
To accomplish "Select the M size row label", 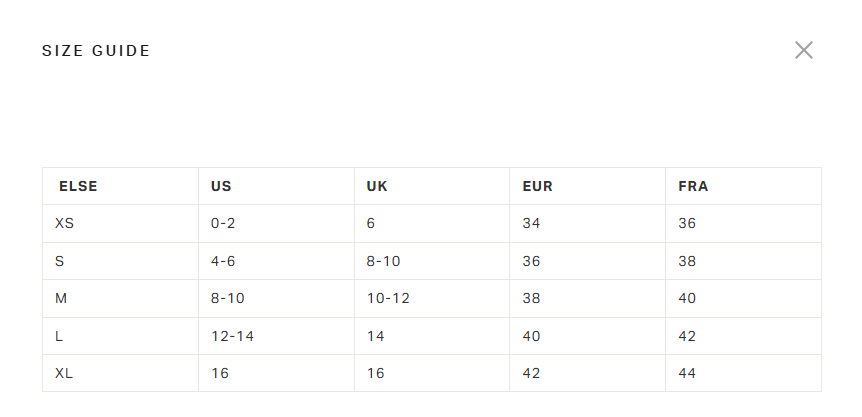I will pyautogui.click(x=61, y=298).
